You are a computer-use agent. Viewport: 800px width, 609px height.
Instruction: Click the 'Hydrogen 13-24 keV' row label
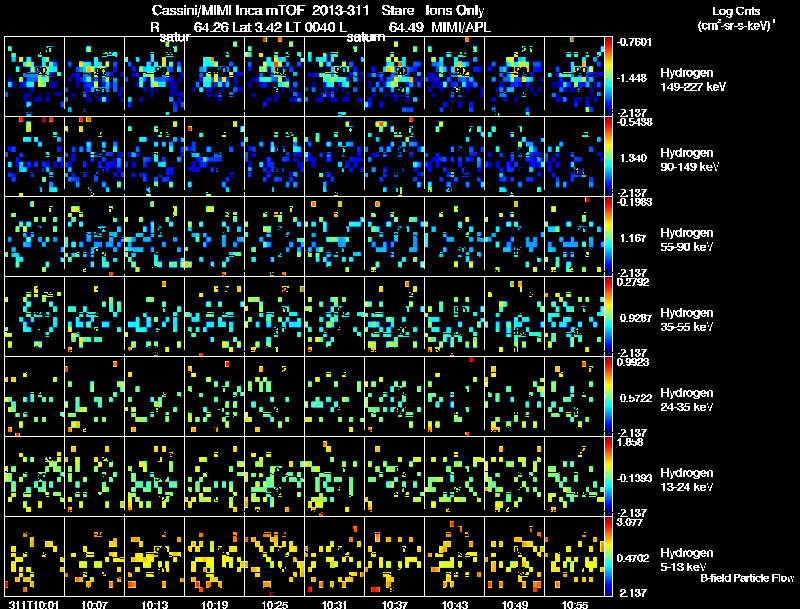pos(687,480)
